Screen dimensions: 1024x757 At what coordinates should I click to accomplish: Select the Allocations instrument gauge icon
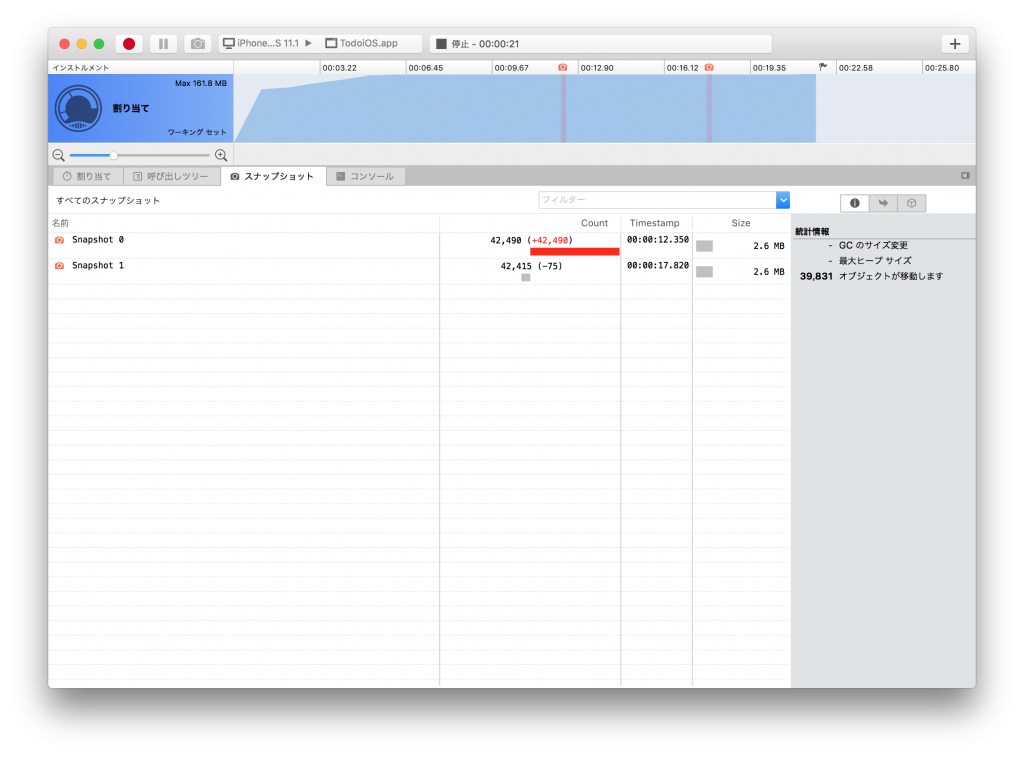tap(78, 108)
